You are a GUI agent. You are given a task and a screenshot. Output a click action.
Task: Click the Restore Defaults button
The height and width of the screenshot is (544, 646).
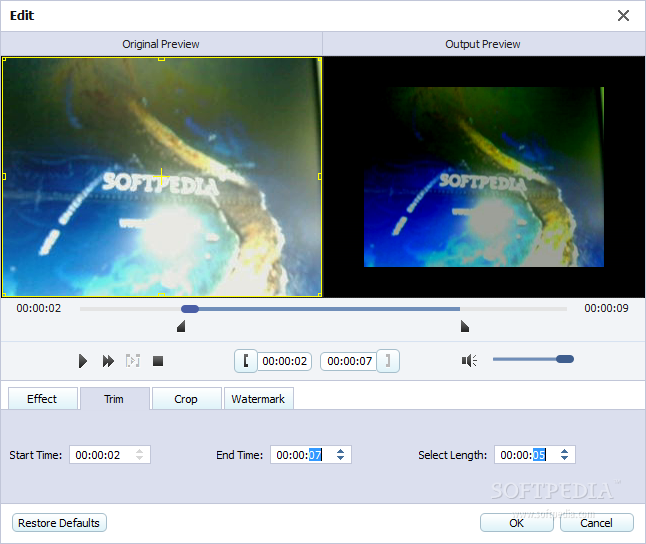pyautogui.click(x=59, y=523)
